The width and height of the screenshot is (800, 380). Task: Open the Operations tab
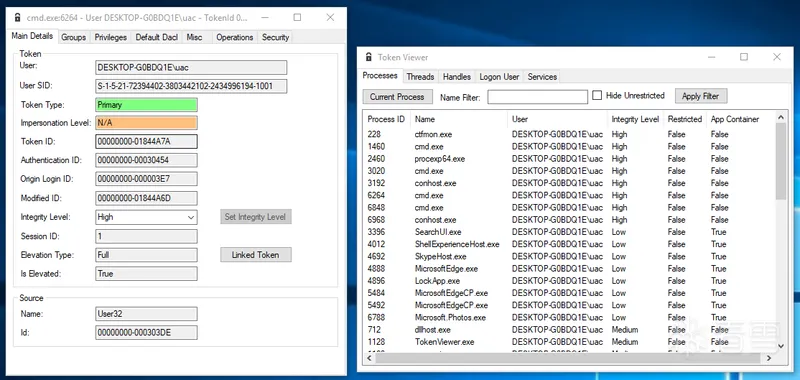coord(235,37)
